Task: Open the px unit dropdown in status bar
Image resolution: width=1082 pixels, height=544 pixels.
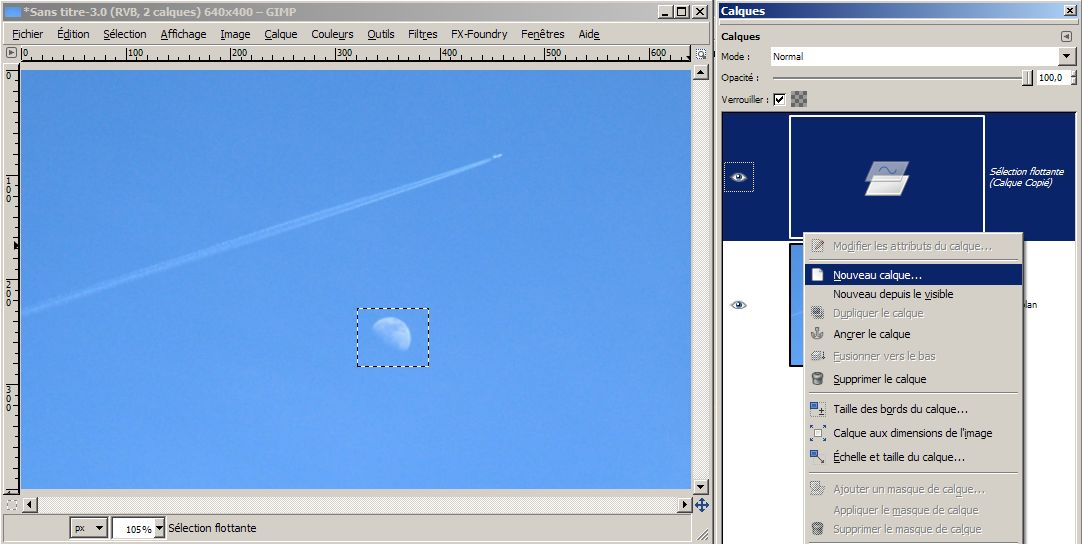Action: click(88, 528)
